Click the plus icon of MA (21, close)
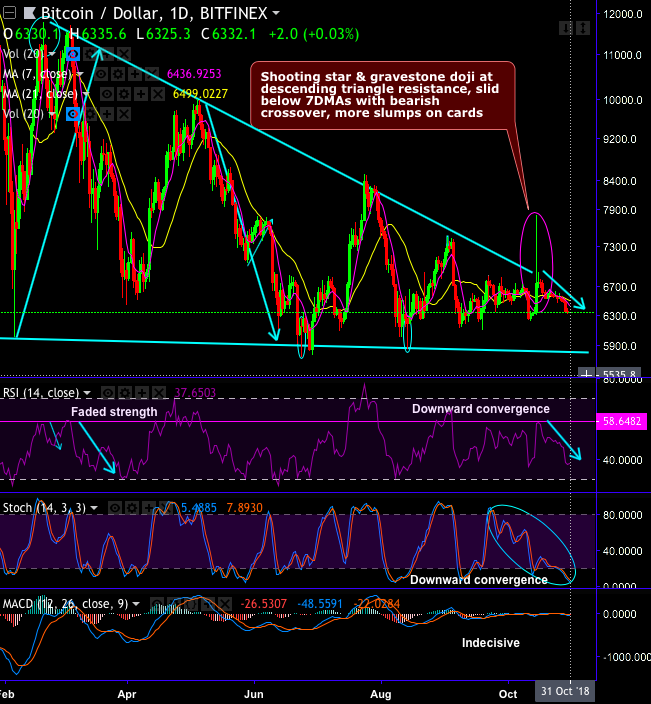651x704 pixels. [x=141, y=94]
